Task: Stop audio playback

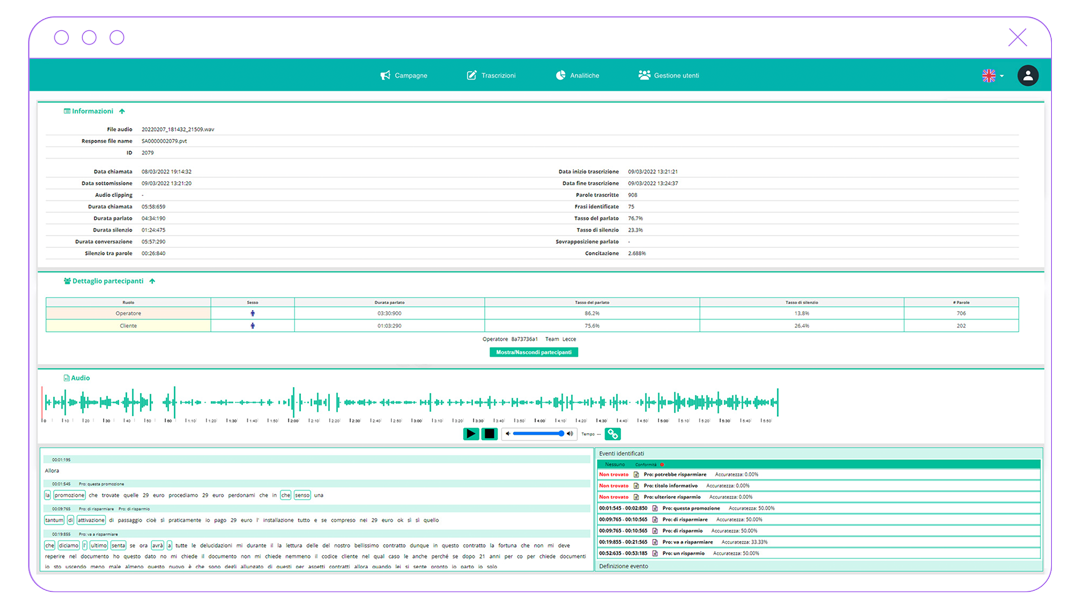Action: pos(489,434)
